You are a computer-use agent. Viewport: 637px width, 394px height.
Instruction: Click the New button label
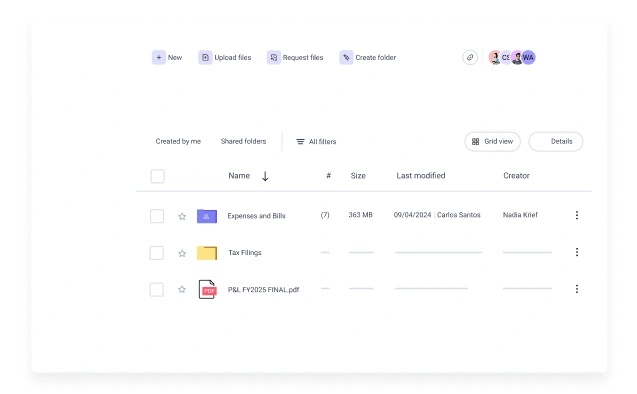tap(175, 58)
